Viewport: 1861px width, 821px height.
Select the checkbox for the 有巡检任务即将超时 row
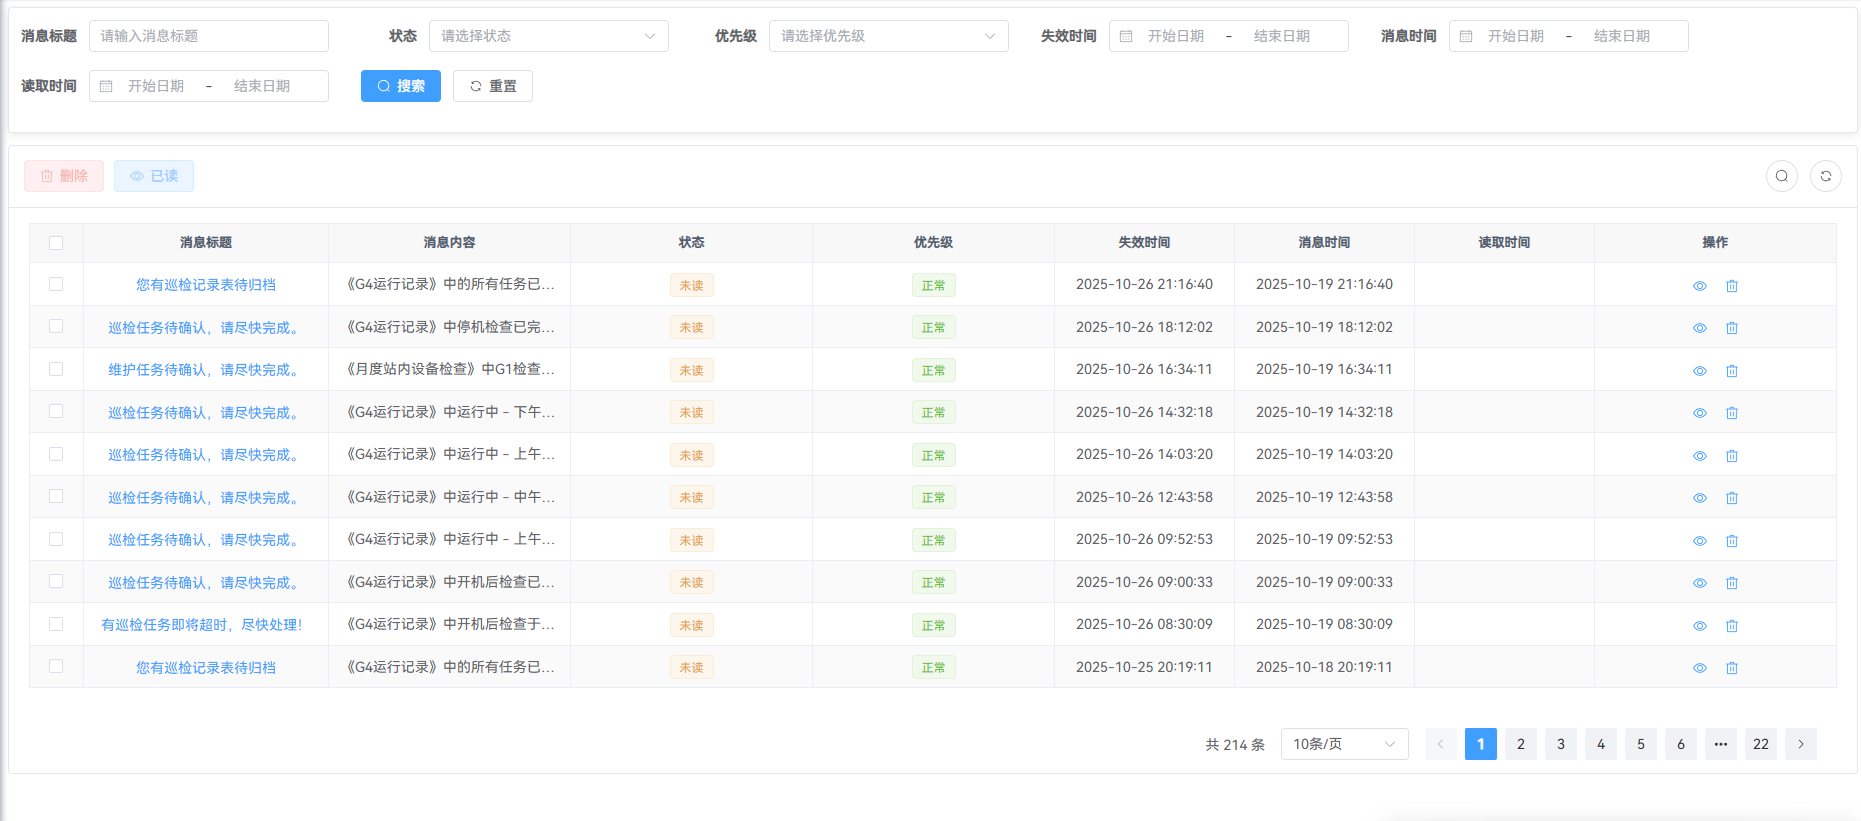click(x=56, y=624)
